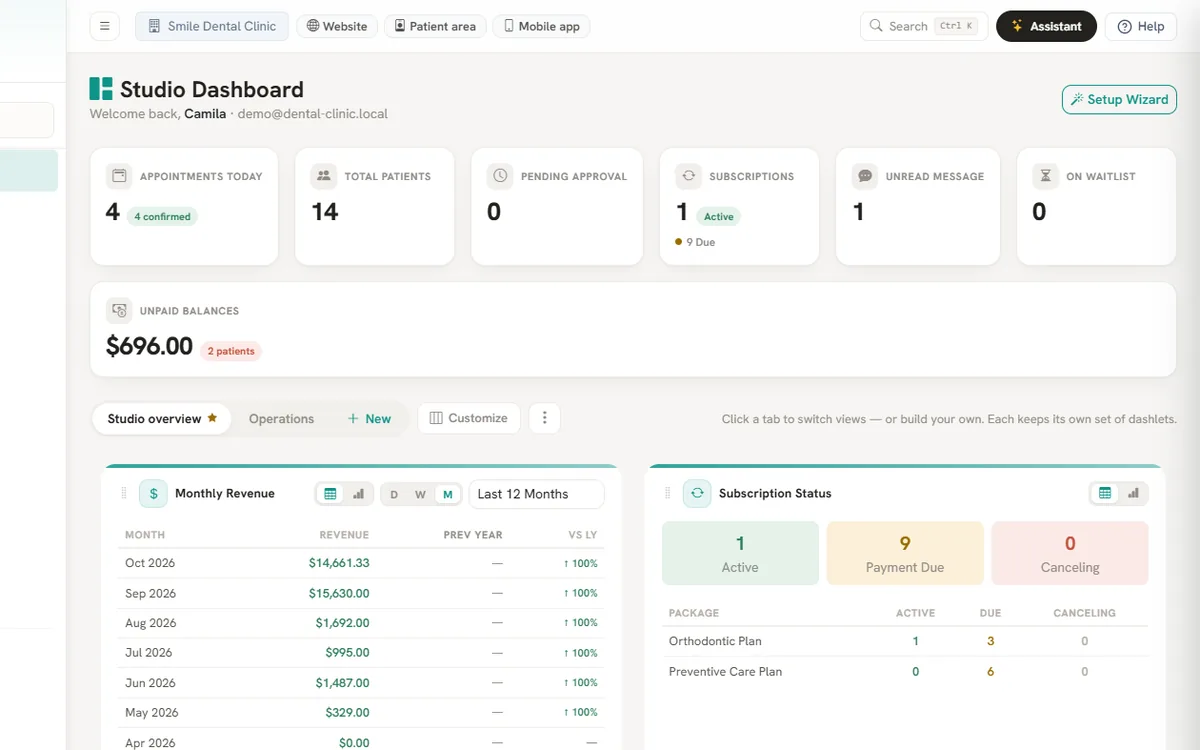Open the Mobile app in top bar
1200x750 pixels.
pyautogui.click(x=541, y=26)
